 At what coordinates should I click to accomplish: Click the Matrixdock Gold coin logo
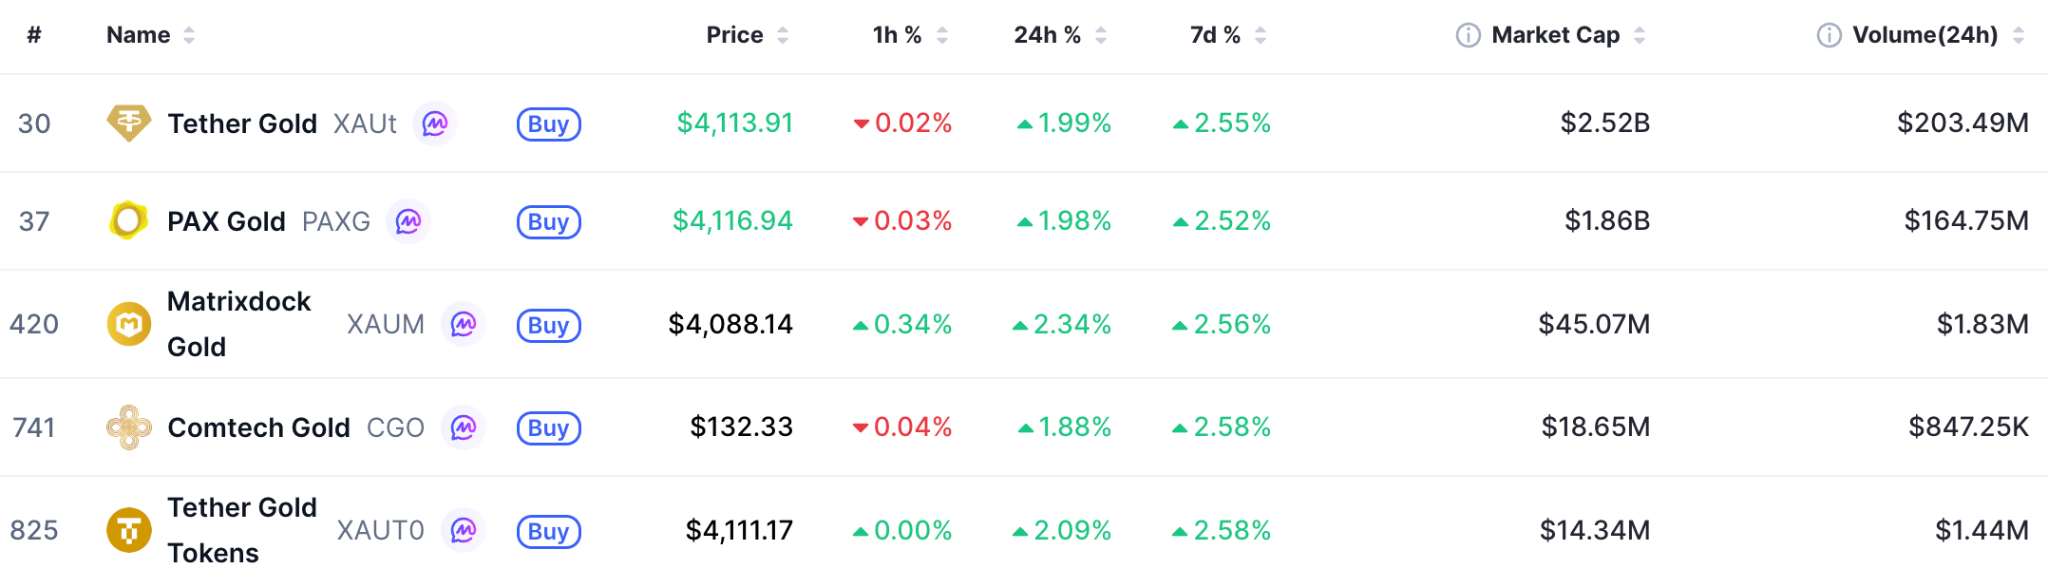coord(129,324)
